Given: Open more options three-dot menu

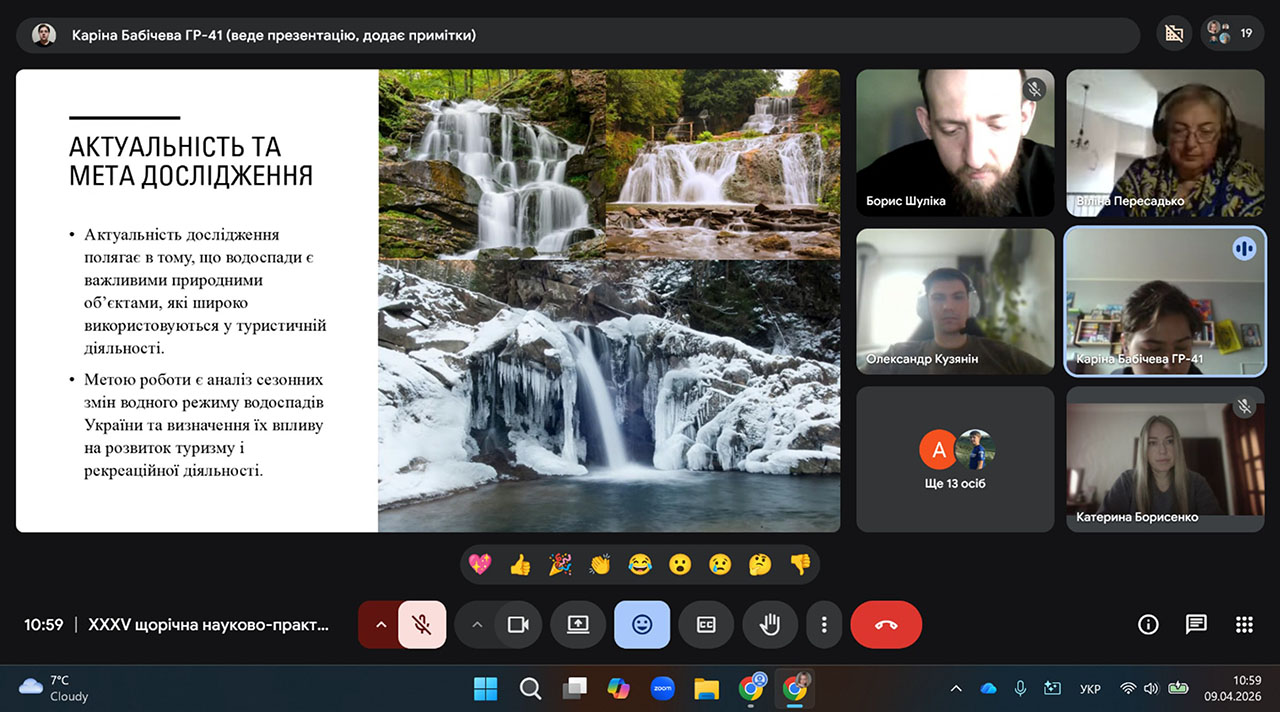Looking at the screenshot, I should [x=824, y=625].
